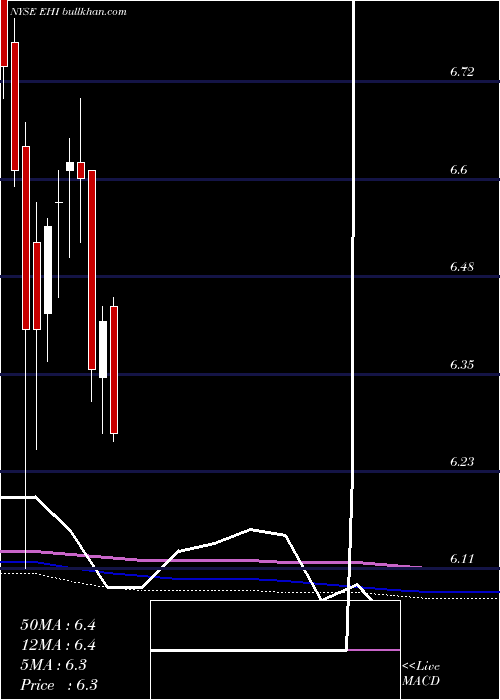Image resolution: width=500 pixels, height=700 pixels.
Task: Click the 'Price : 6.3' readout
Action: click(x=59, y=685)
